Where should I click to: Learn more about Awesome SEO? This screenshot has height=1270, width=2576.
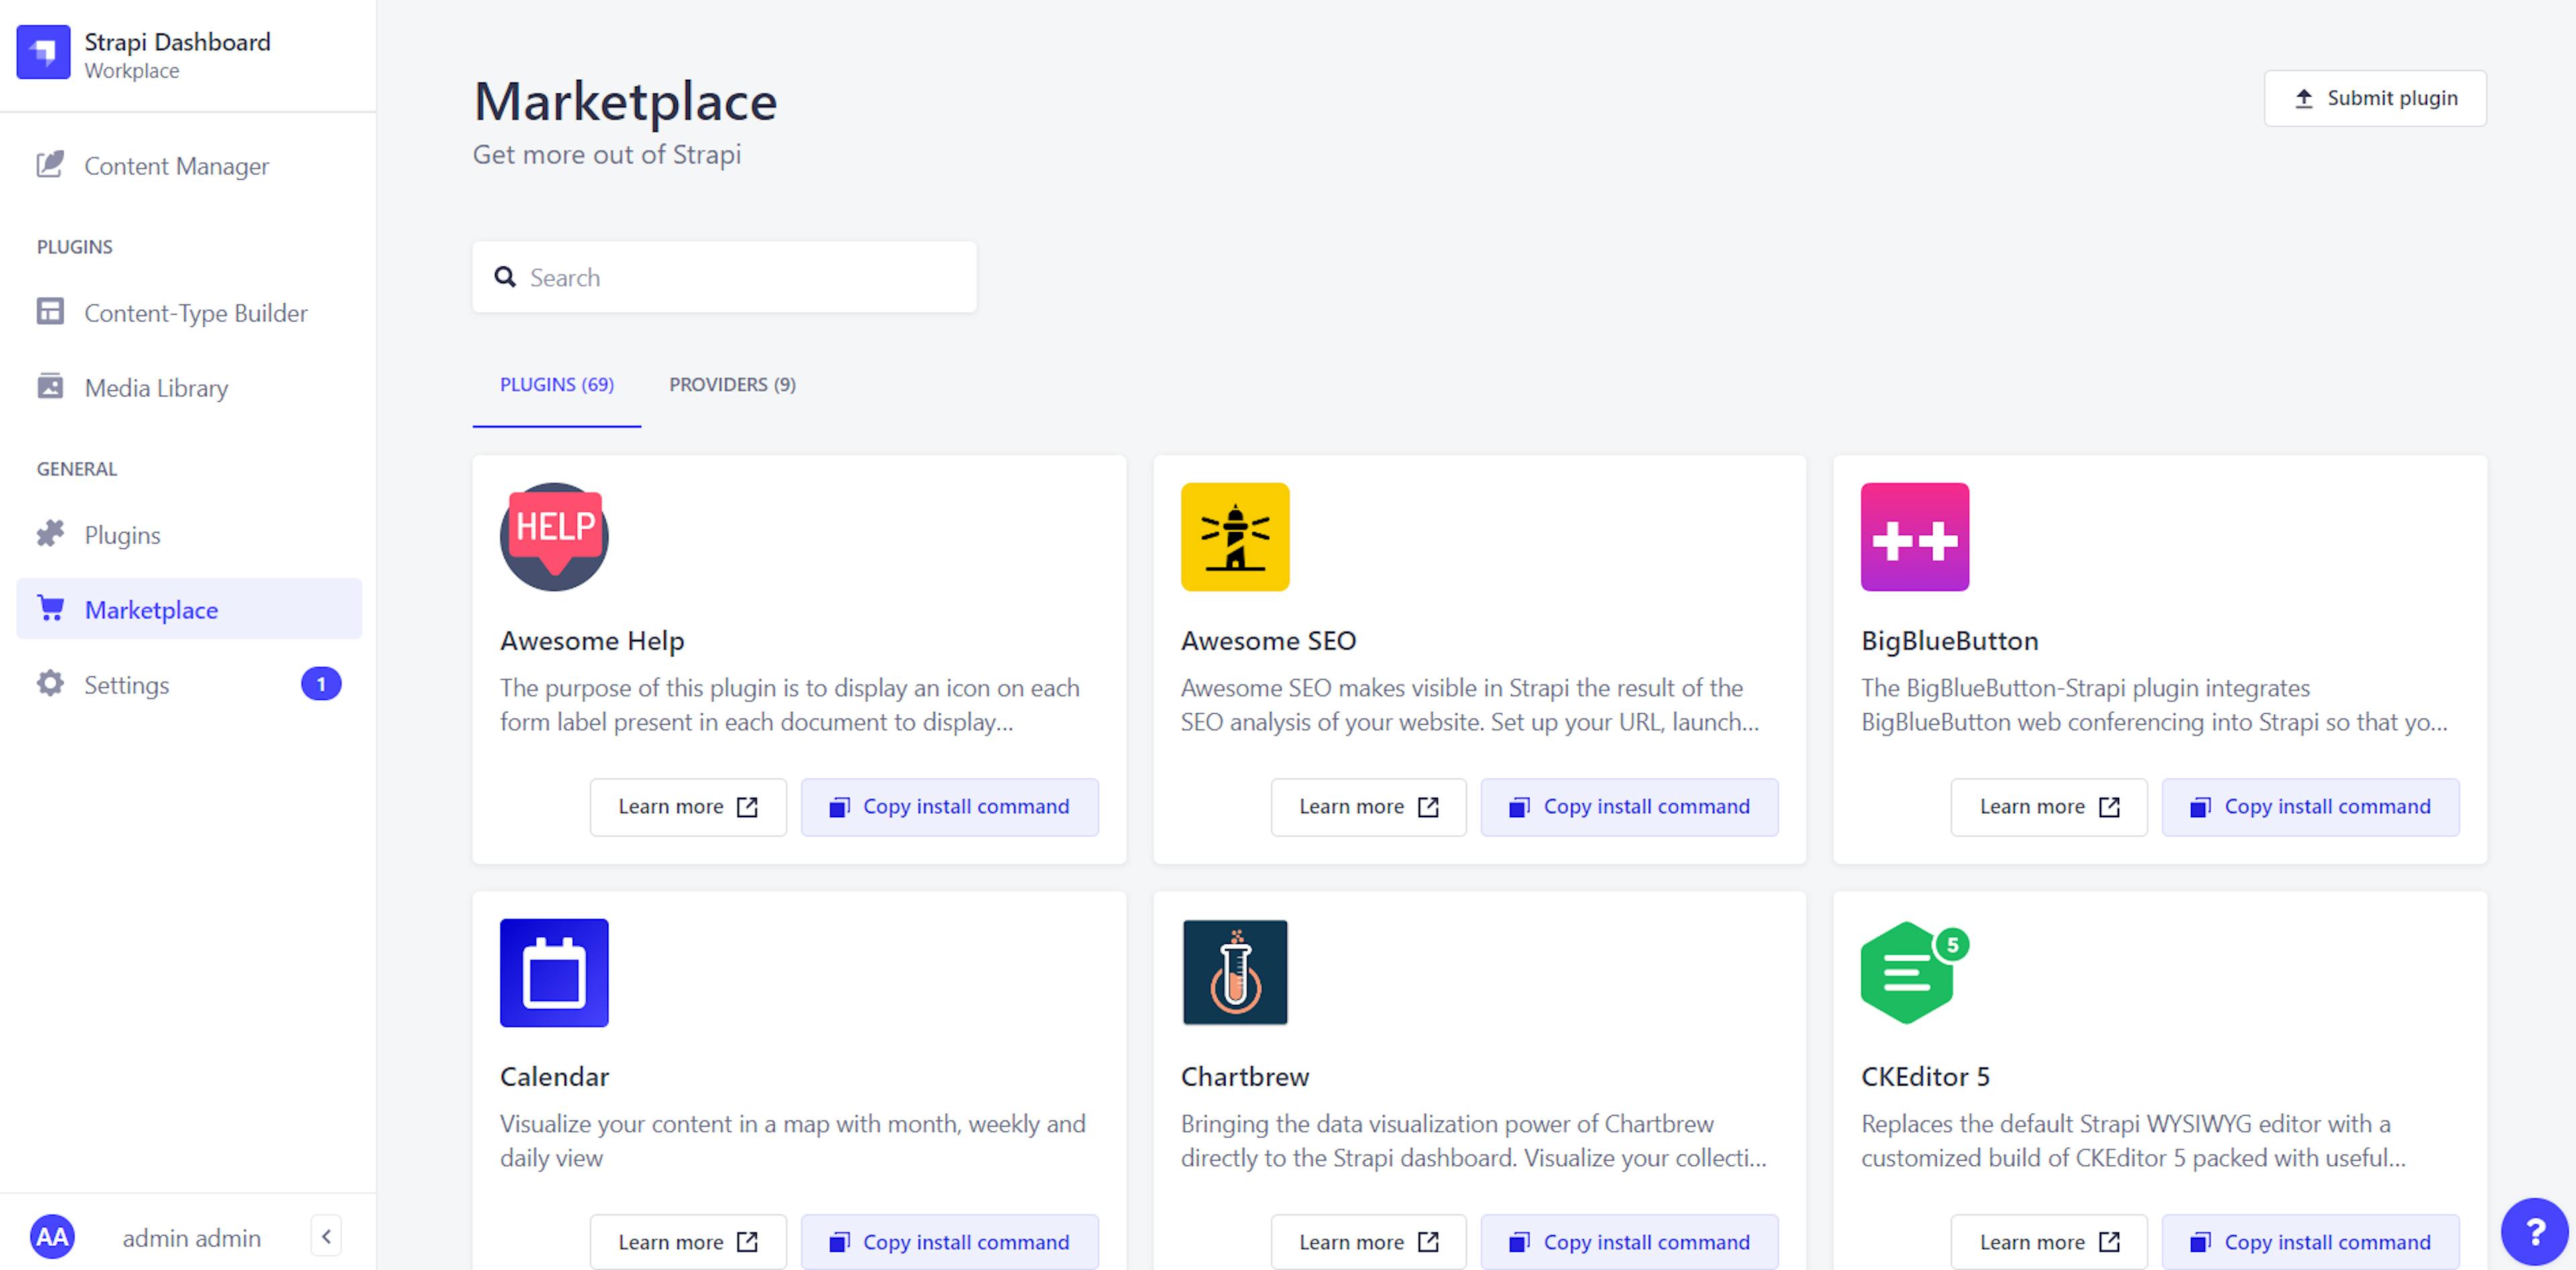tap(1368, 807)
